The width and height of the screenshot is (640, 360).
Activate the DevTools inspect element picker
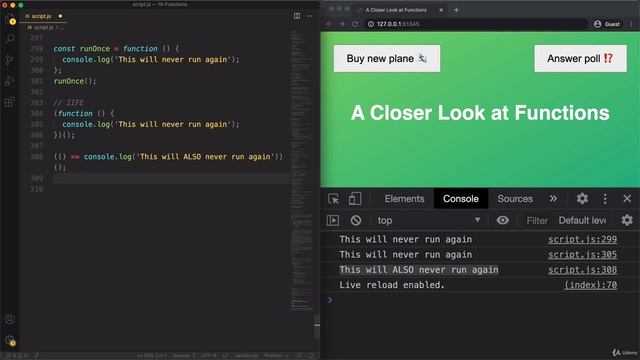point(333,199)
